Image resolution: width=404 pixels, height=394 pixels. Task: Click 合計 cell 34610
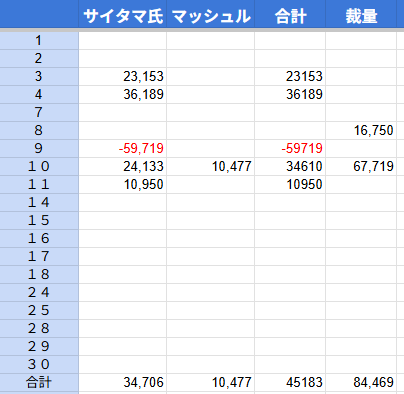(290, 167)
